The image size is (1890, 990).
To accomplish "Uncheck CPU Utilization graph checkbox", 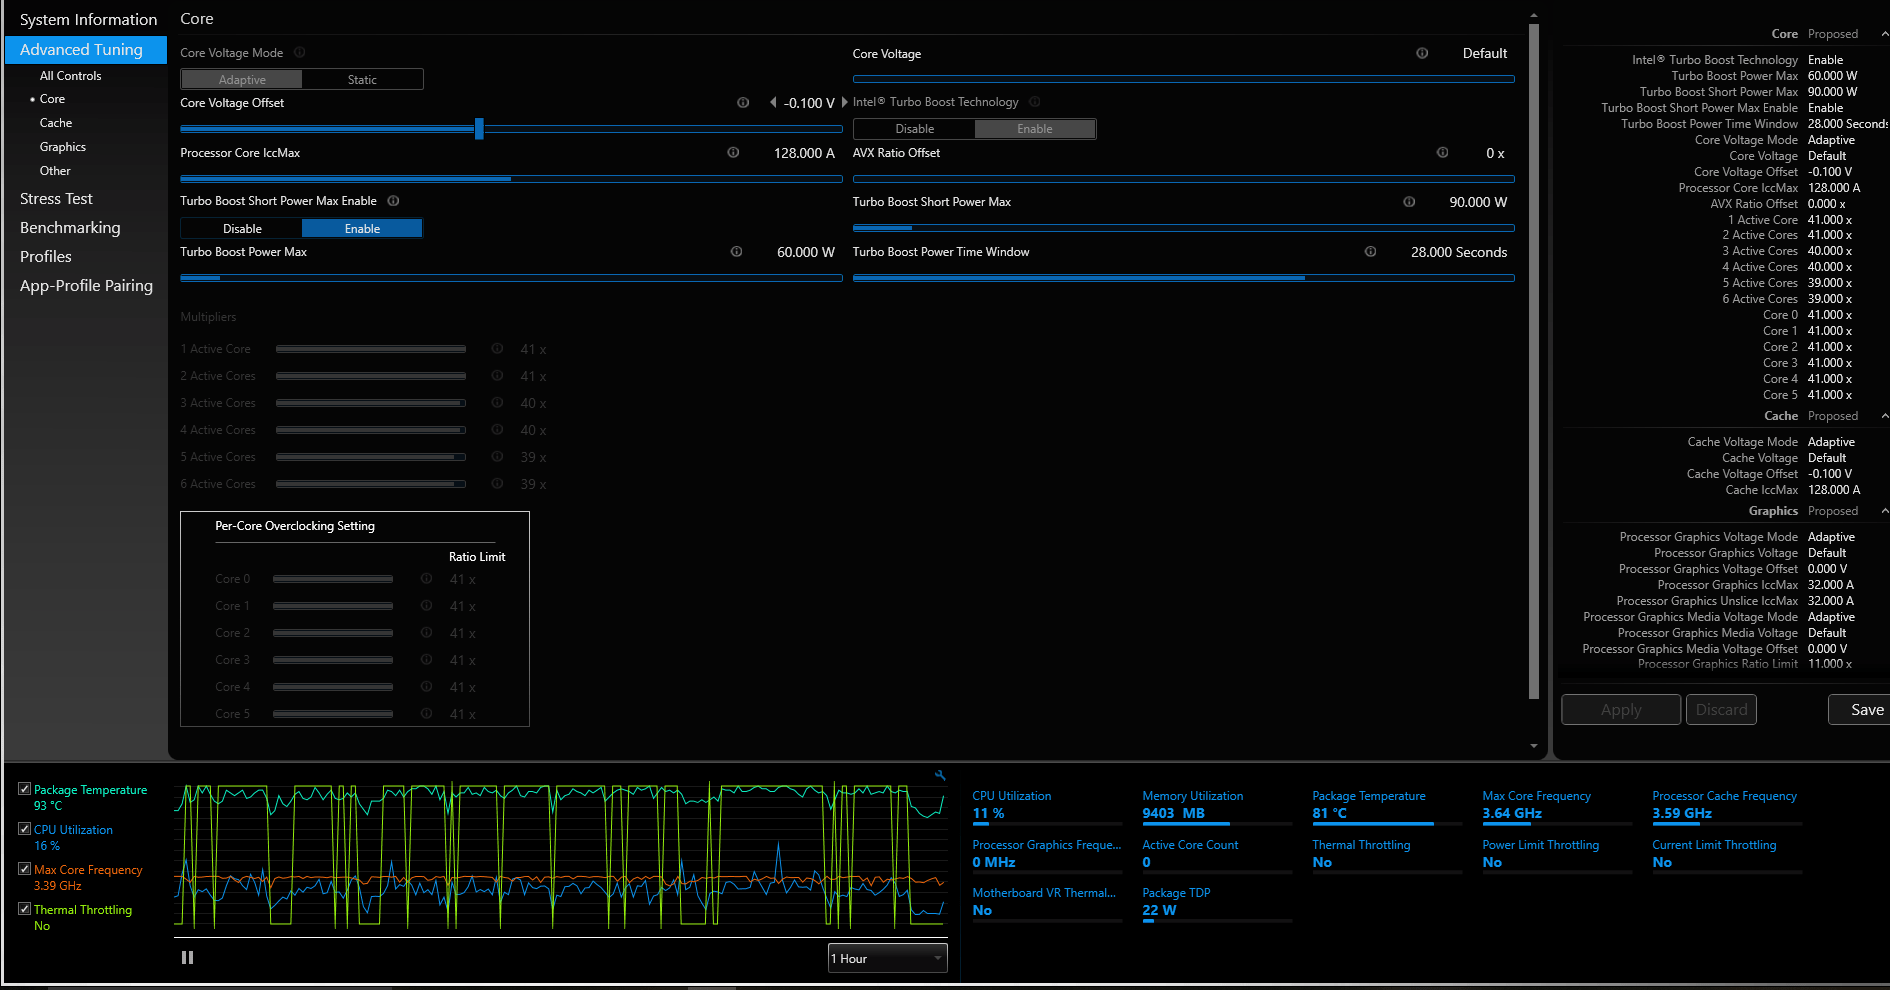I will 24,829.
